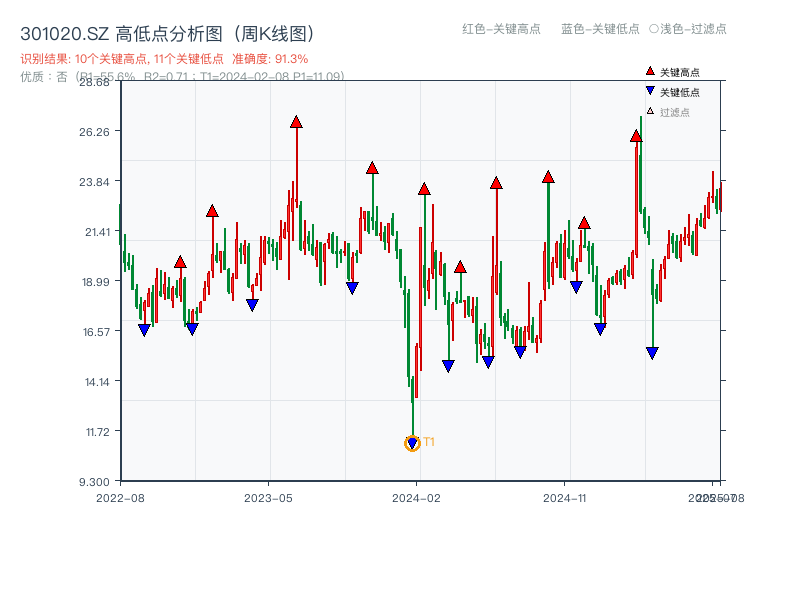Click the 2022-08 label on the x-axis

pyautogui.click(x=121, y=495)
